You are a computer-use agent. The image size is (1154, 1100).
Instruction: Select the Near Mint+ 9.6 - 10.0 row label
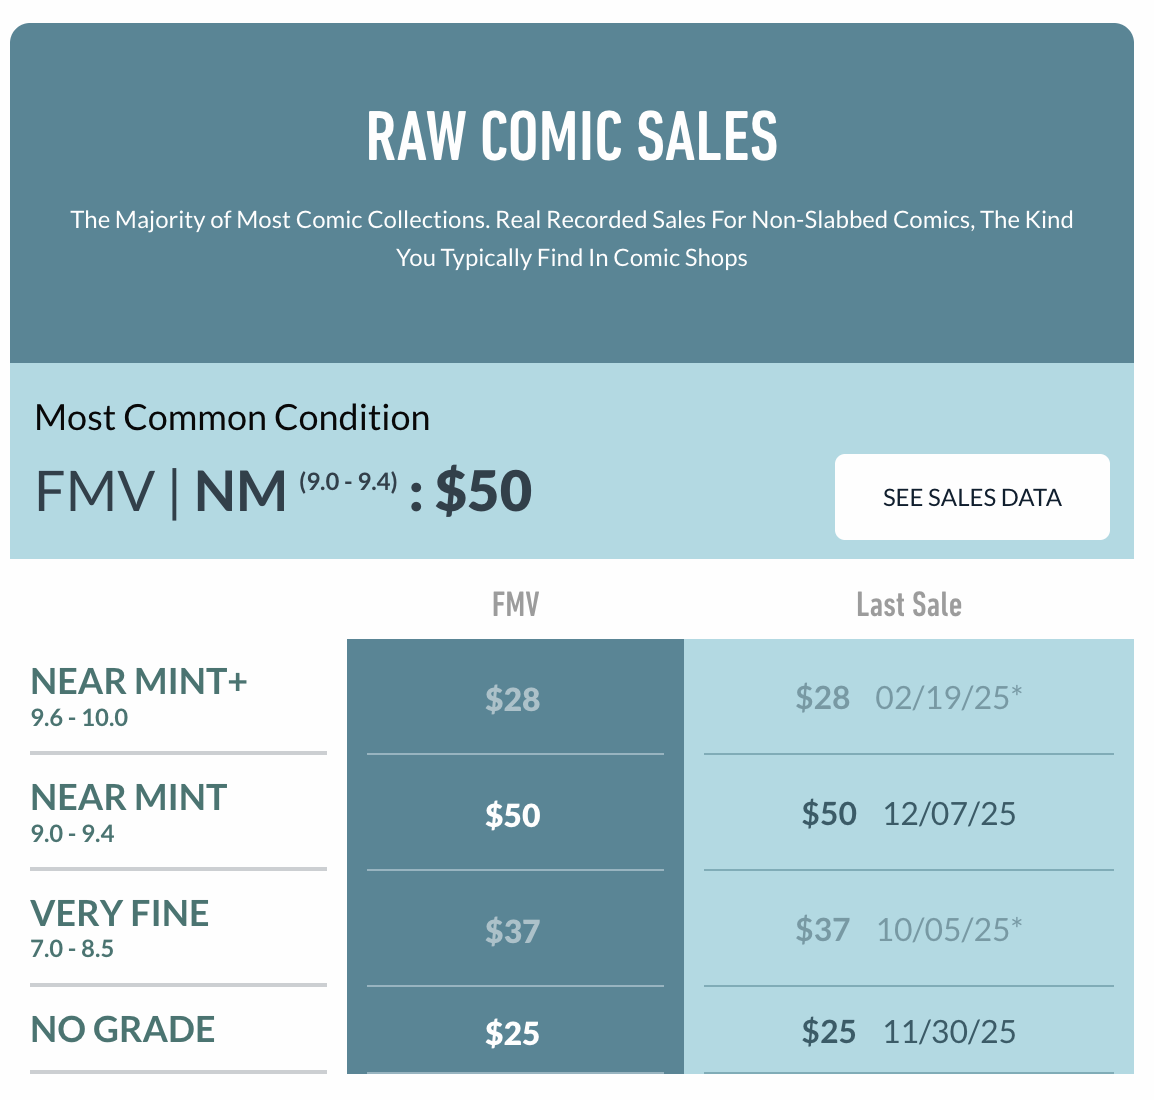(139, 695)
